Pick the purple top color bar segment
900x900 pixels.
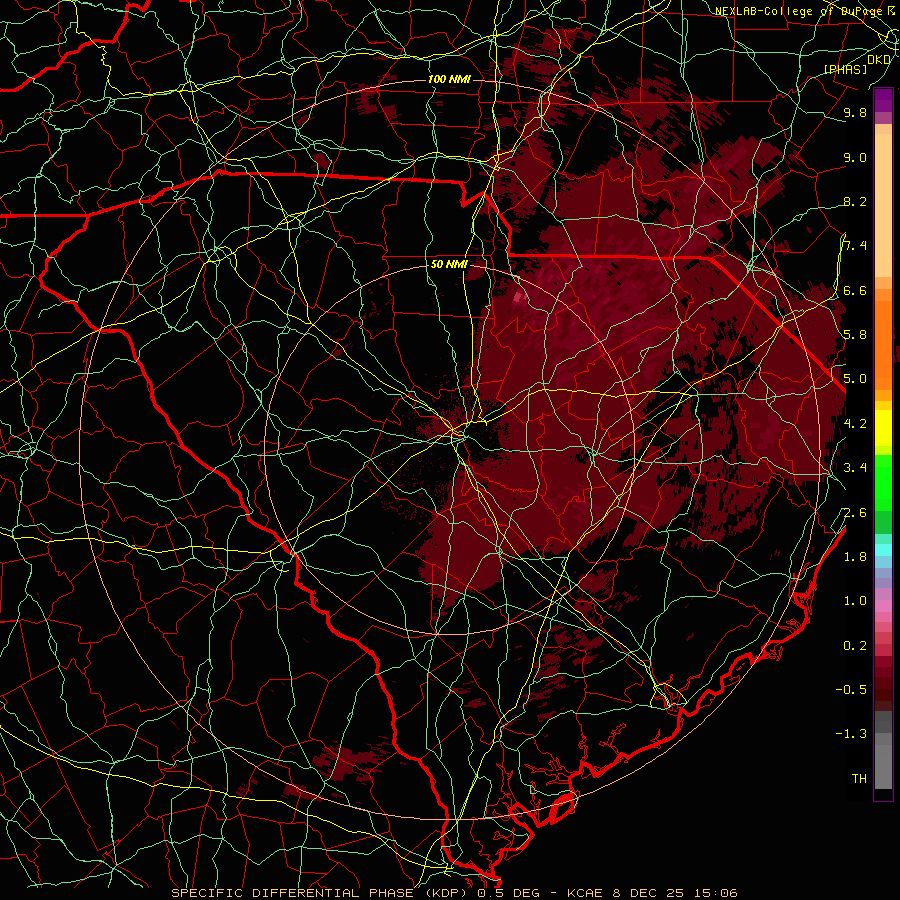(x=883, y=100)
